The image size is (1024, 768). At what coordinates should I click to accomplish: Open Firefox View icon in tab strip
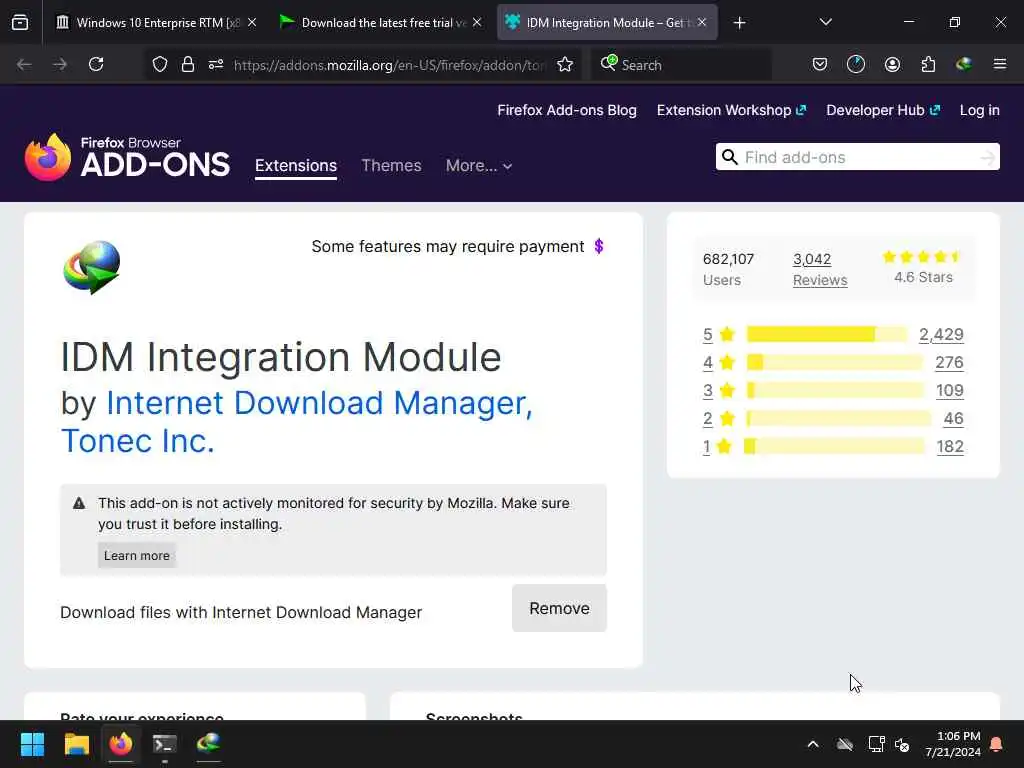[x=20, y=23]
